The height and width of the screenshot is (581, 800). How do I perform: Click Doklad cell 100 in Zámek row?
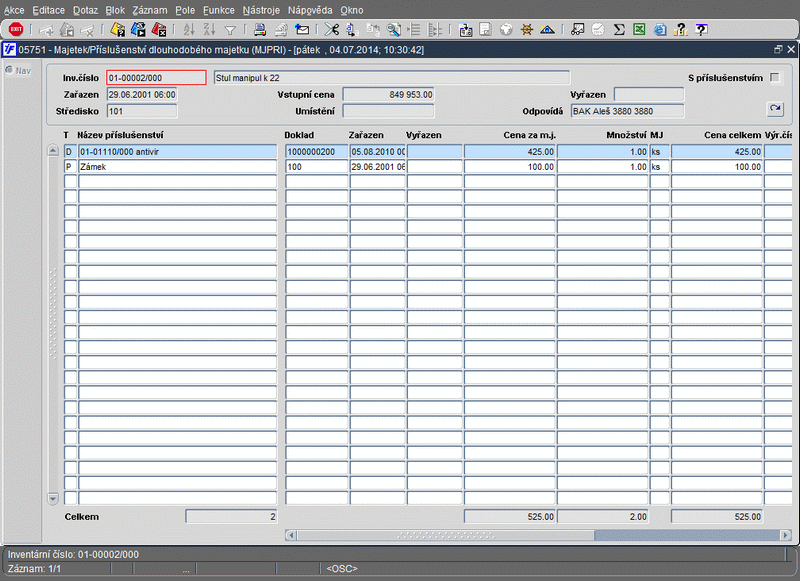pos(316,166)
